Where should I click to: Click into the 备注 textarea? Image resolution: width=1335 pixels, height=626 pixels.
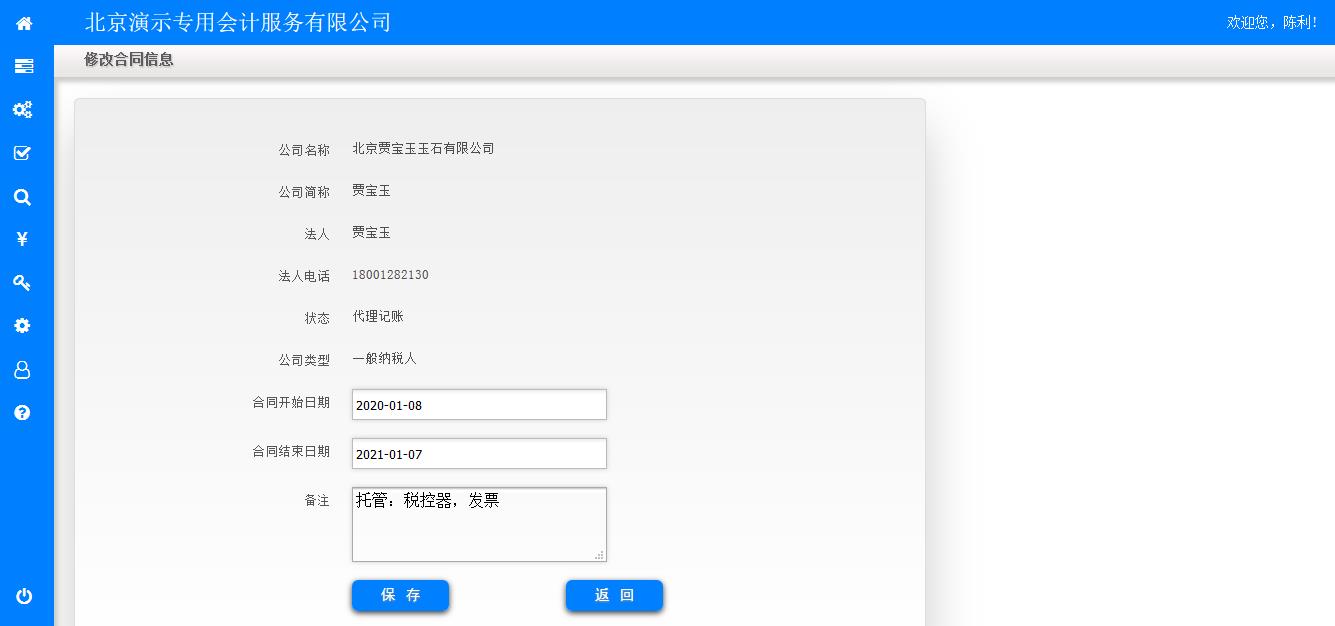[479, 525]
